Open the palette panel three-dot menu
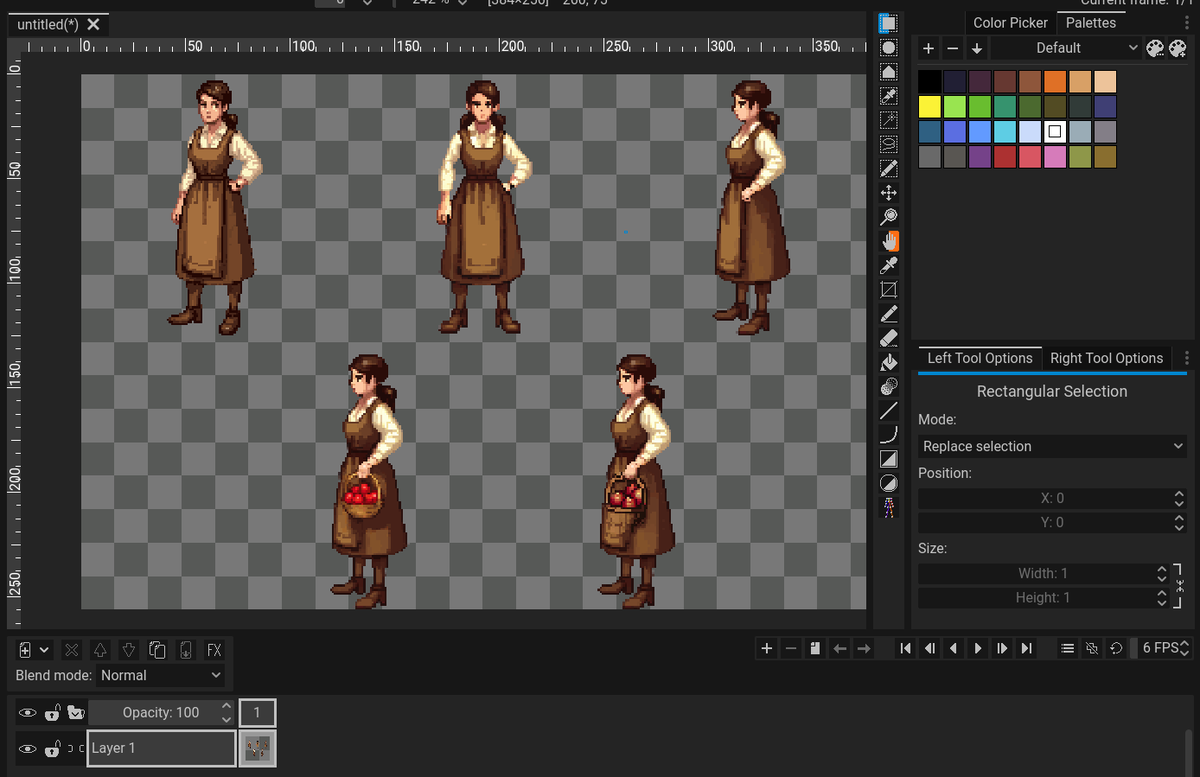Viewport: 1200px width, 777px height. 1187,22
